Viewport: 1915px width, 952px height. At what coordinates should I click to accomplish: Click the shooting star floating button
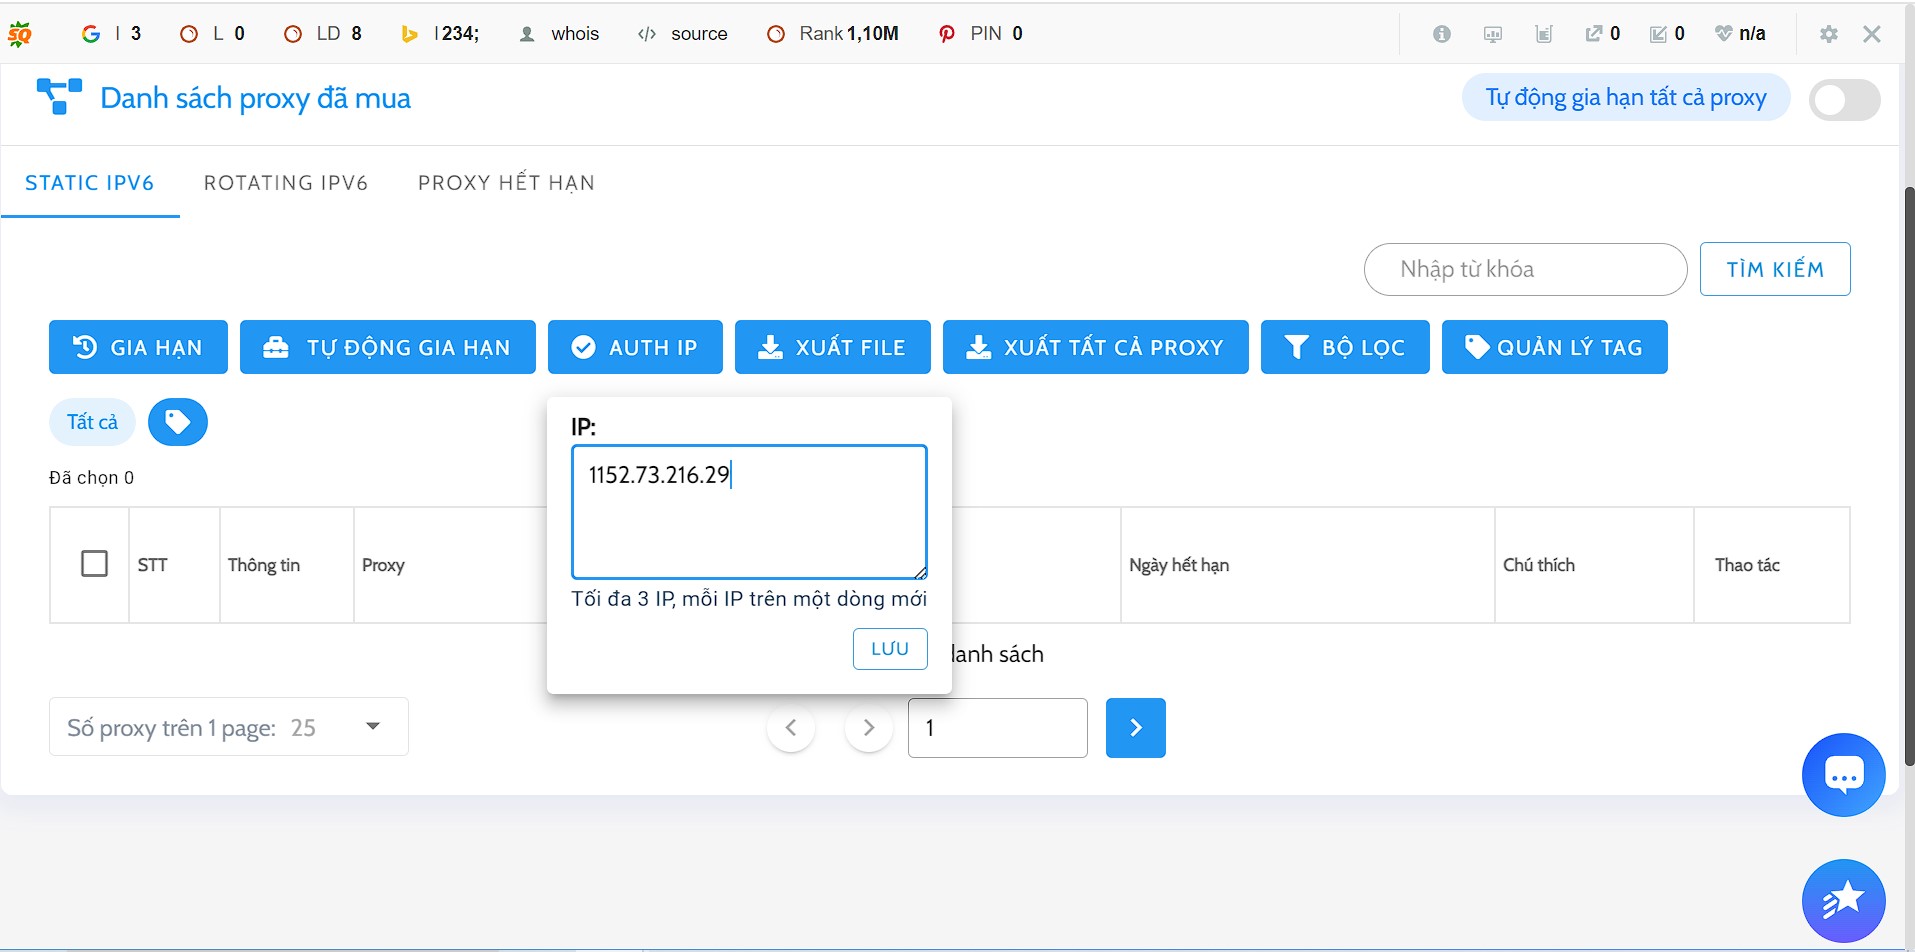[1844, 901]
